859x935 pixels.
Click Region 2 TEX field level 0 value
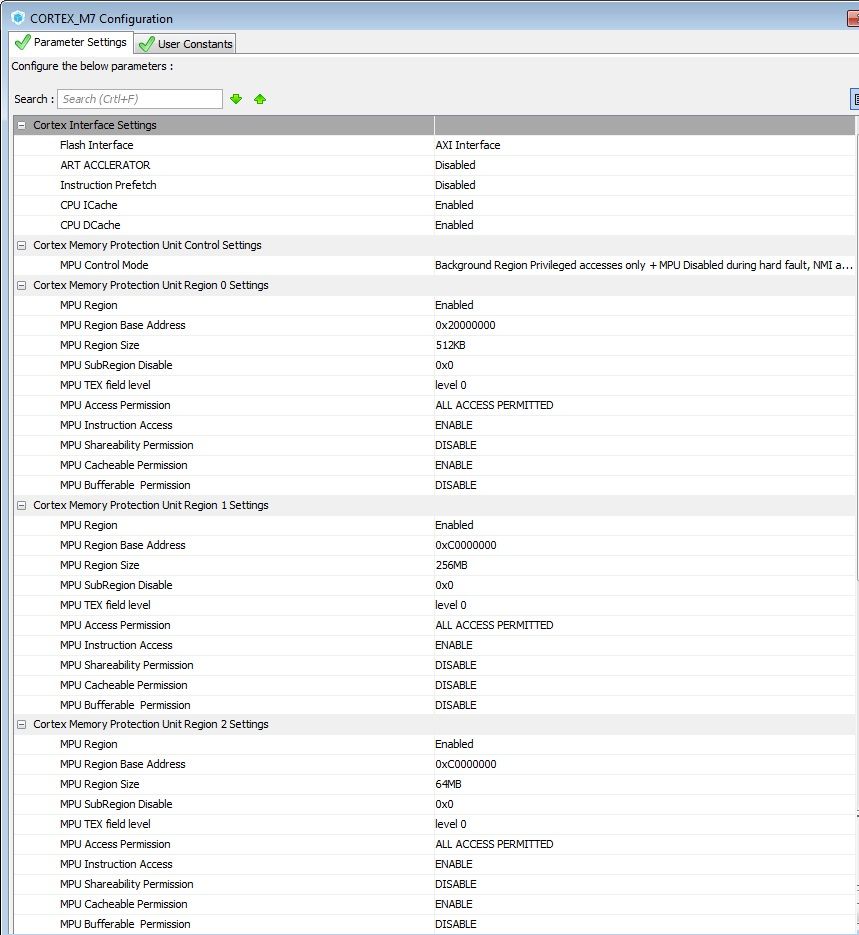451,824
